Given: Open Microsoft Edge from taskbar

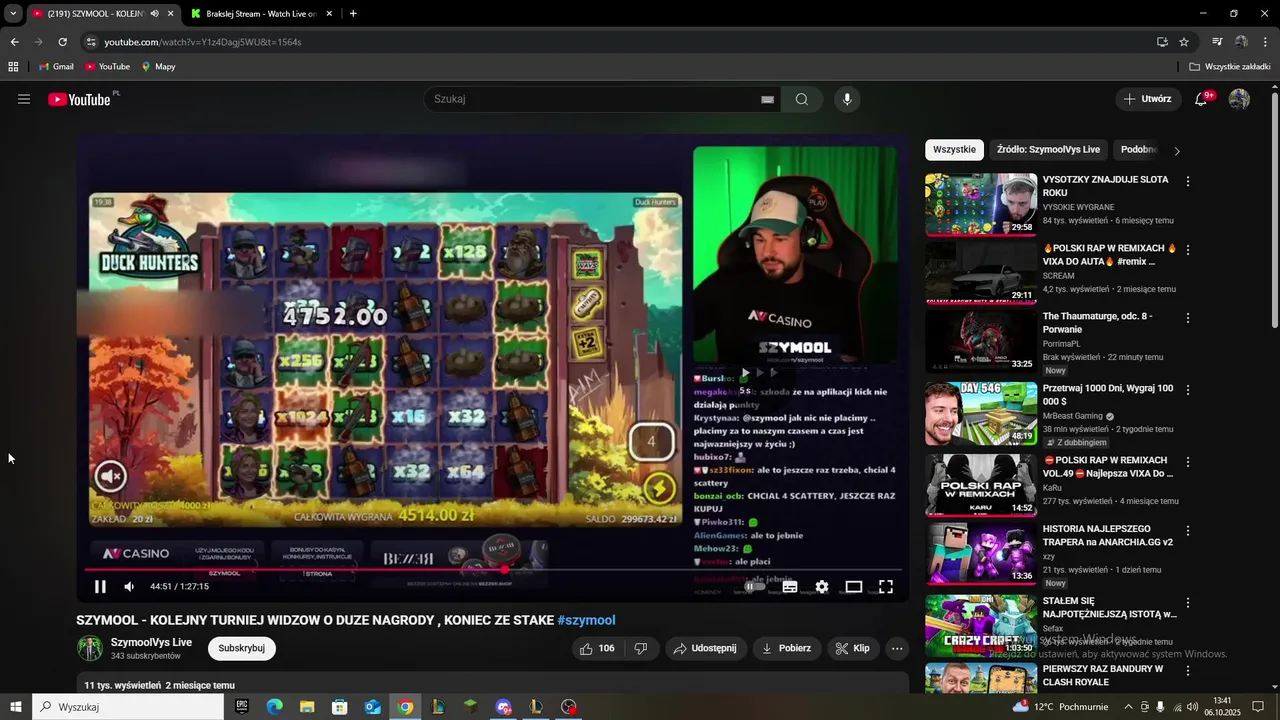Looking at the screenshot, I should pyautogui.click(x=274, y=707).
